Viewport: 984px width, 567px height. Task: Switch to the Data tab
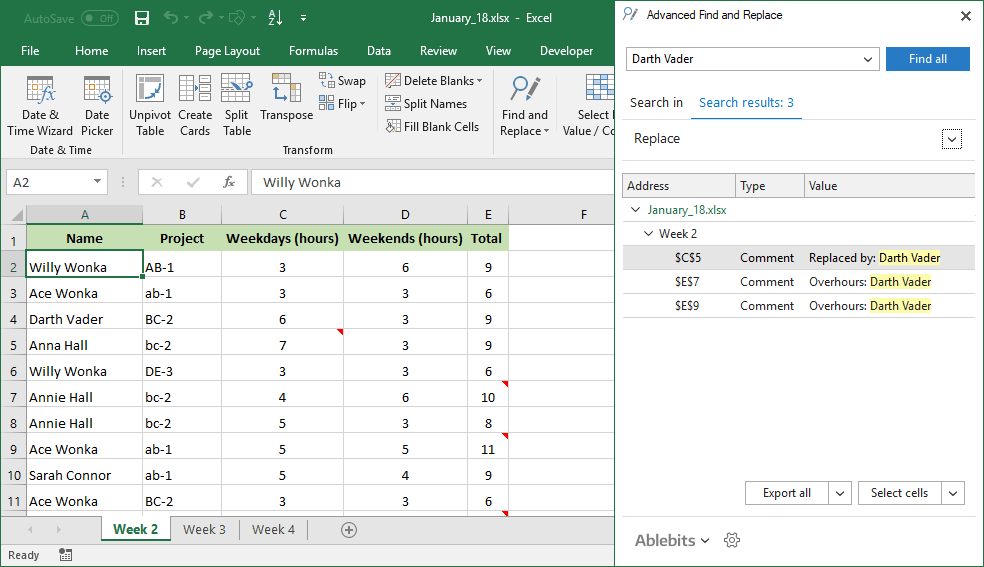pos(379,51)
